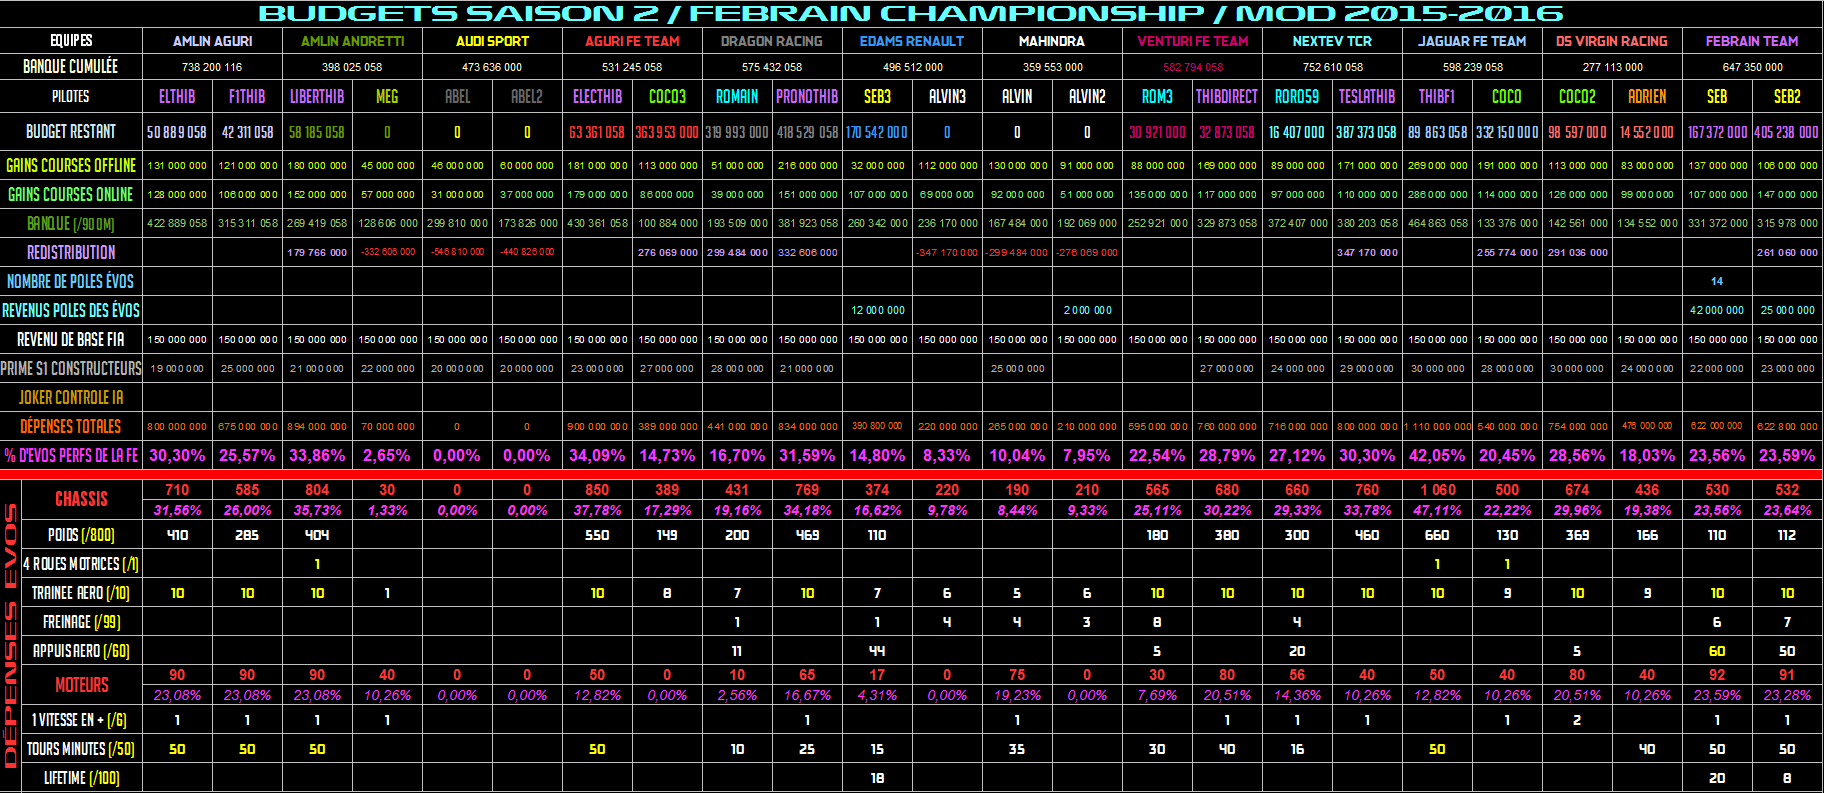Click the 42,05% devos percentage cell
This screenshot has height=793, width=1824.
pos(1436,455)
